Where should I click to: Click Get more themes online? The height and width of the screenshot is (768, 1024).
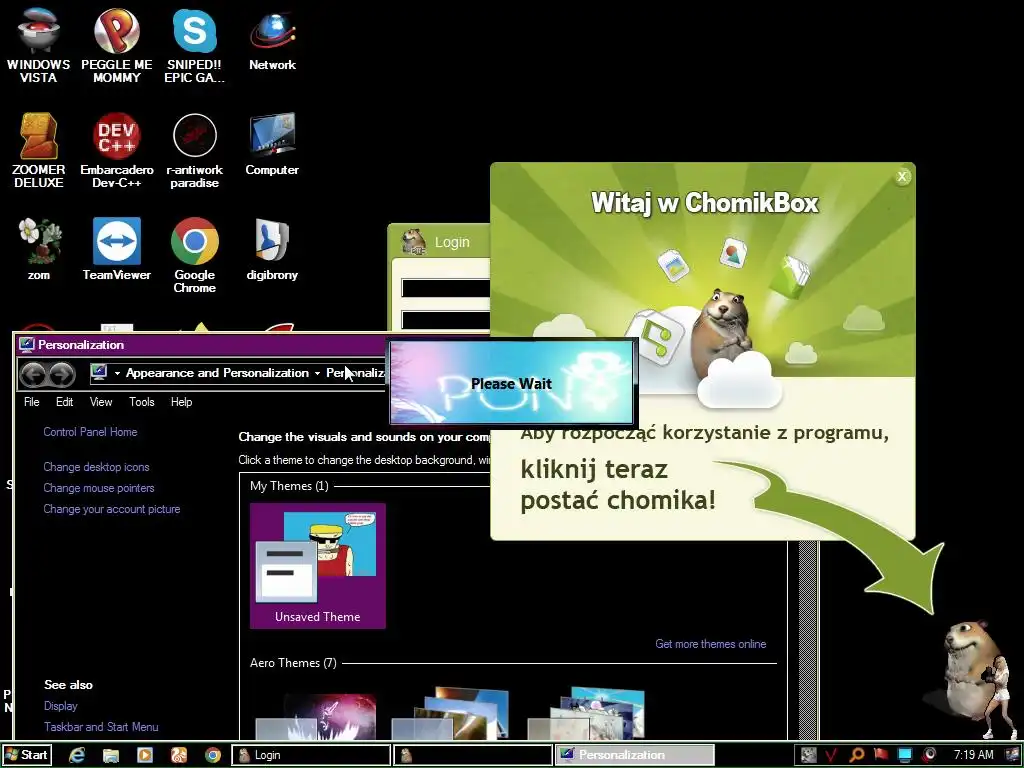point(711,644)
